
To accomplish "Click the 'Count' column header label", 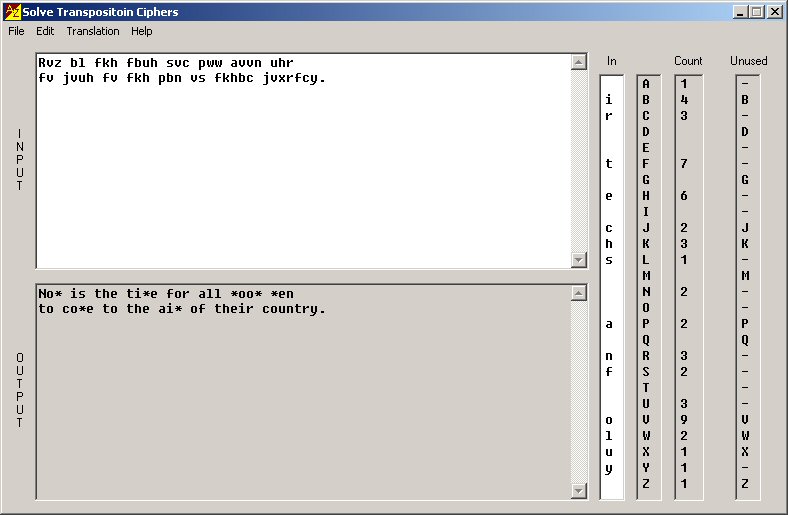I will pyautogui.click(x=688, y=61).
